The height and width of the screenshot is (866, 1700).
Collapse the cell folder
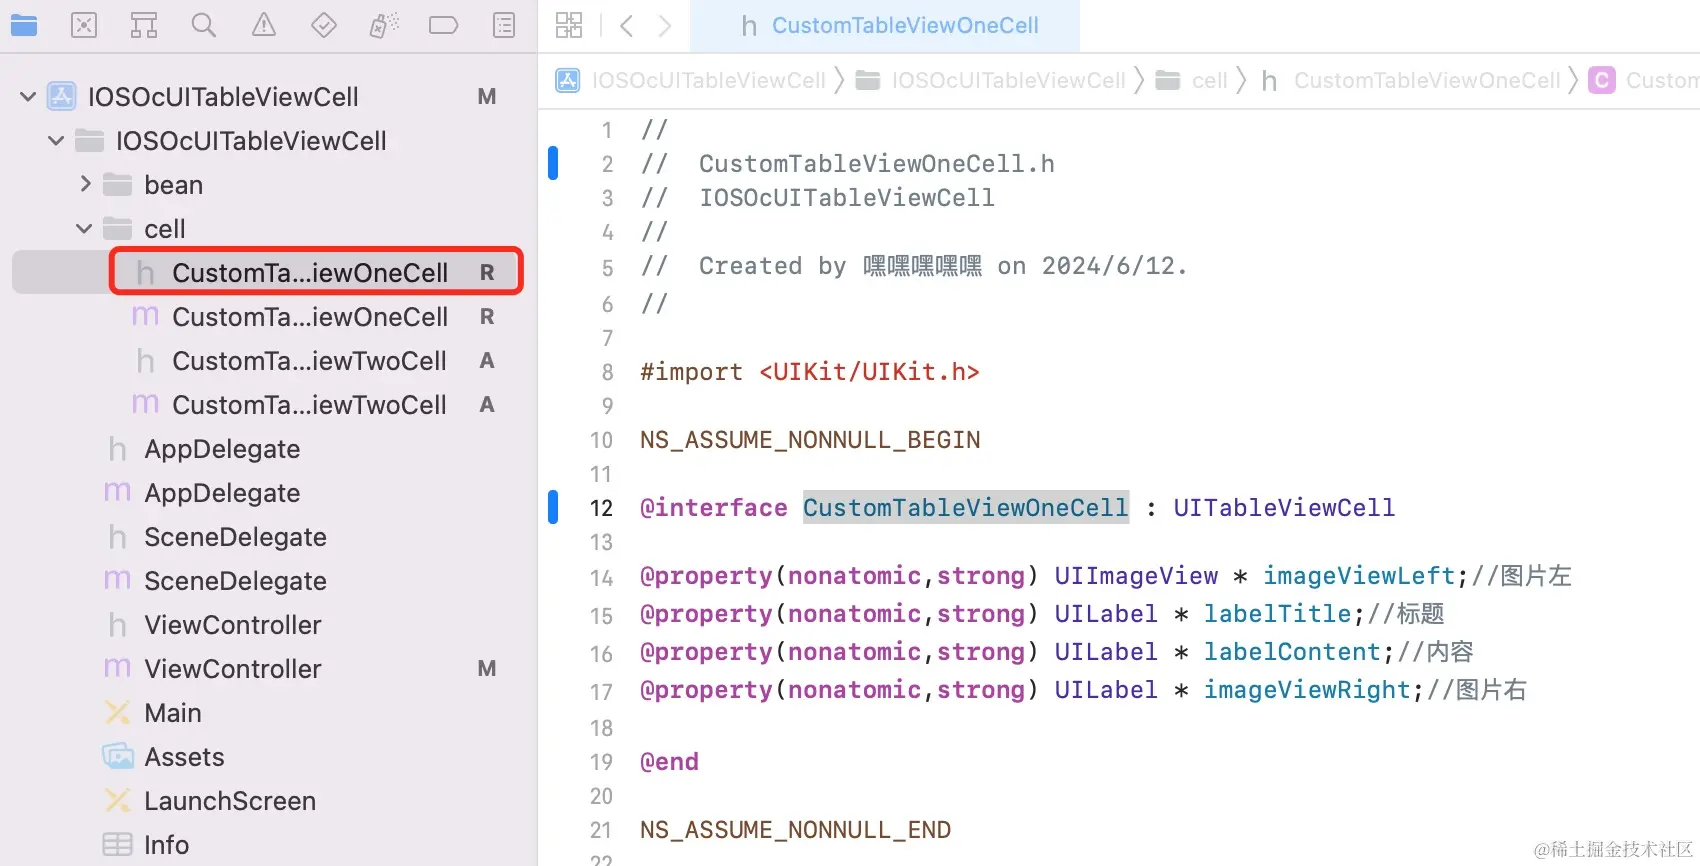tap(84, 229)
